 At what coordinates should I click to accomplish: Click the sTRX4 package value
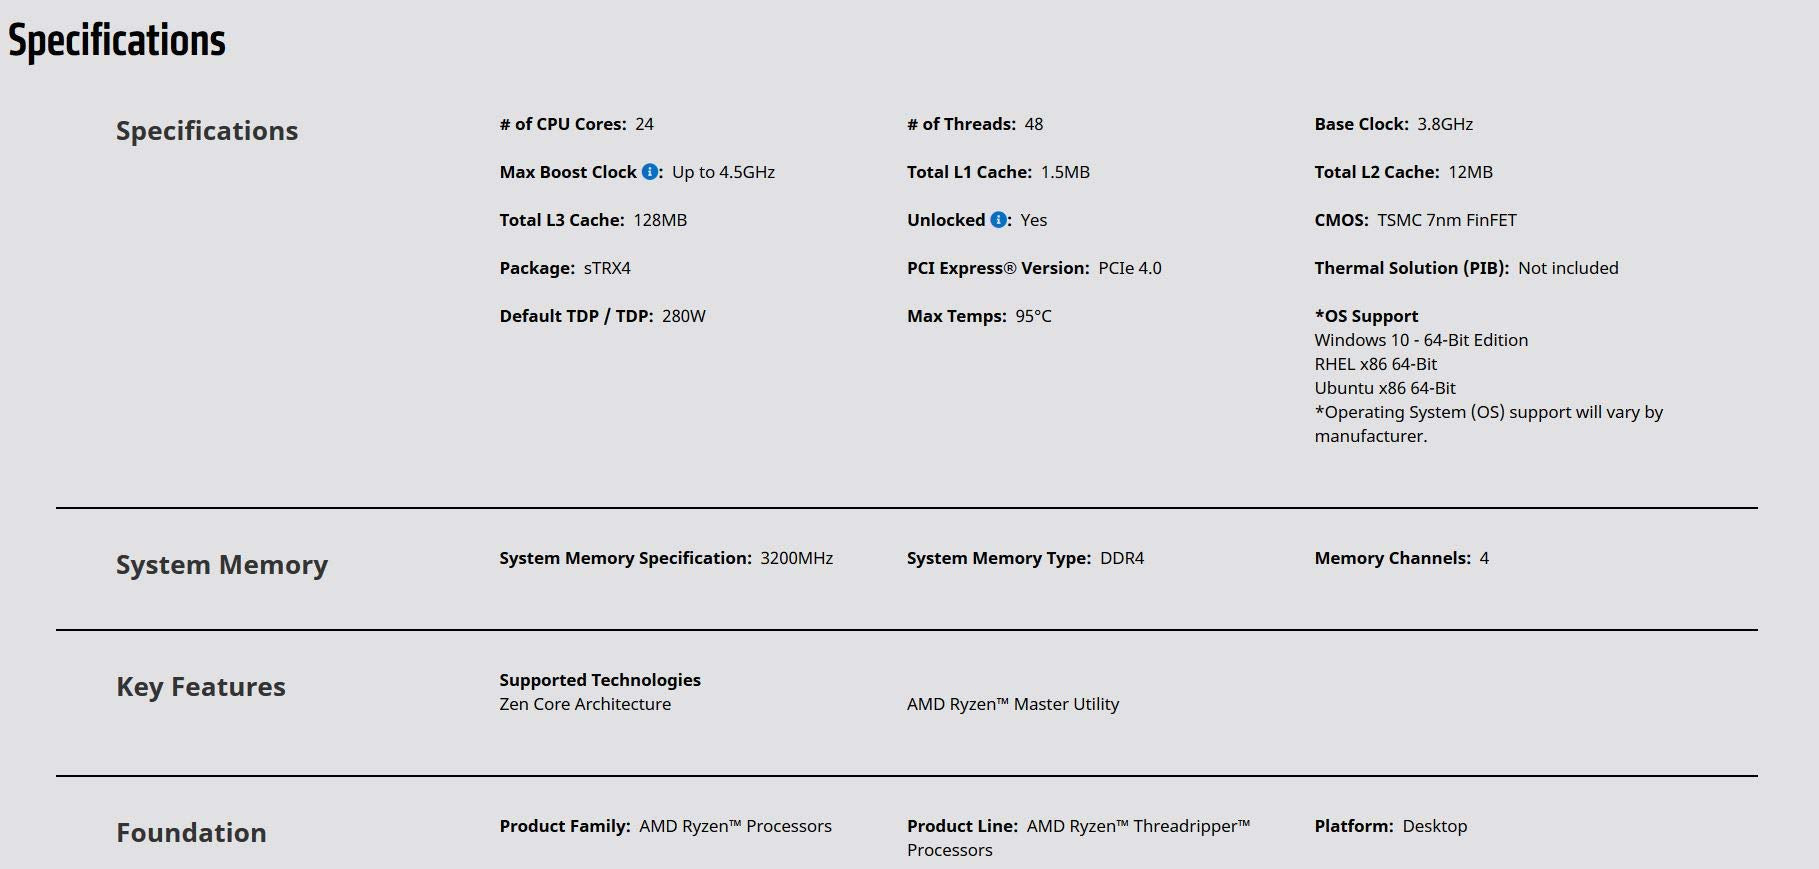607,268
